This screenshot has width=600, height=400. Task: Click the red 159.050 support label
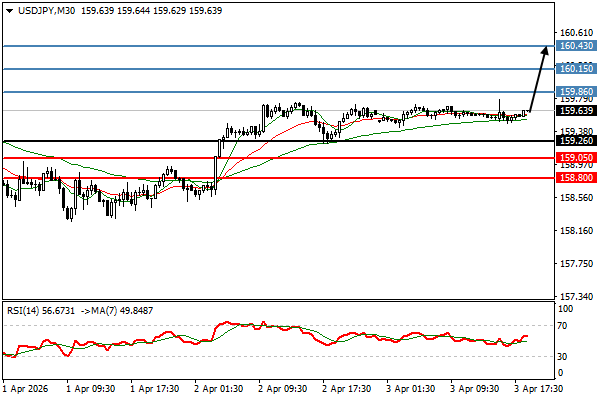[577, 158]
